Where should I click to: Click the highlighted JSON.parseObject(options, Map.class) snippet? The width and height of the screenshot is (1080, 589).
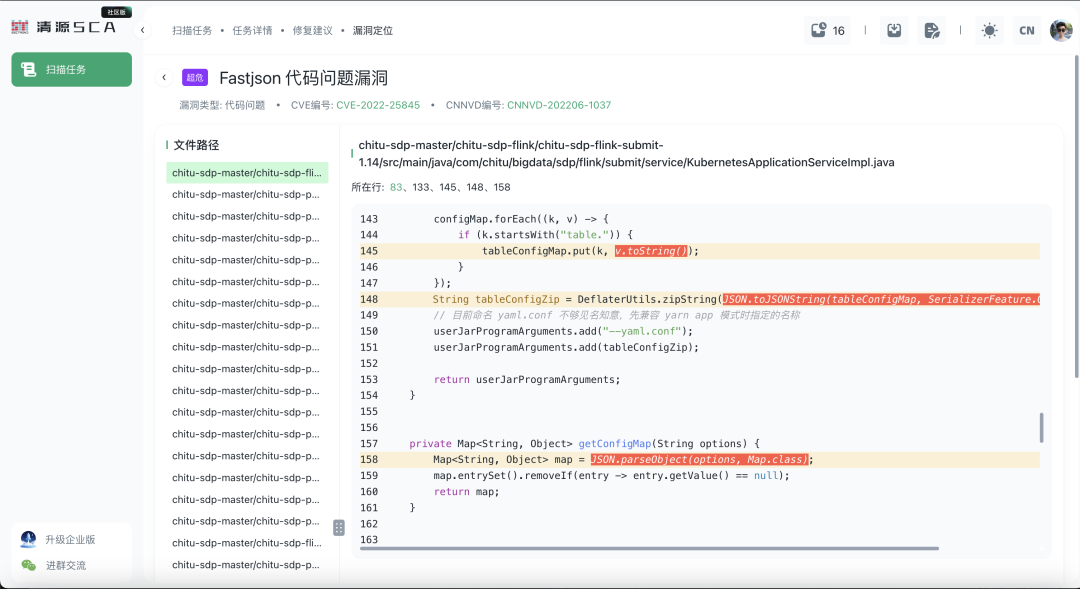(x=699, y=459)
